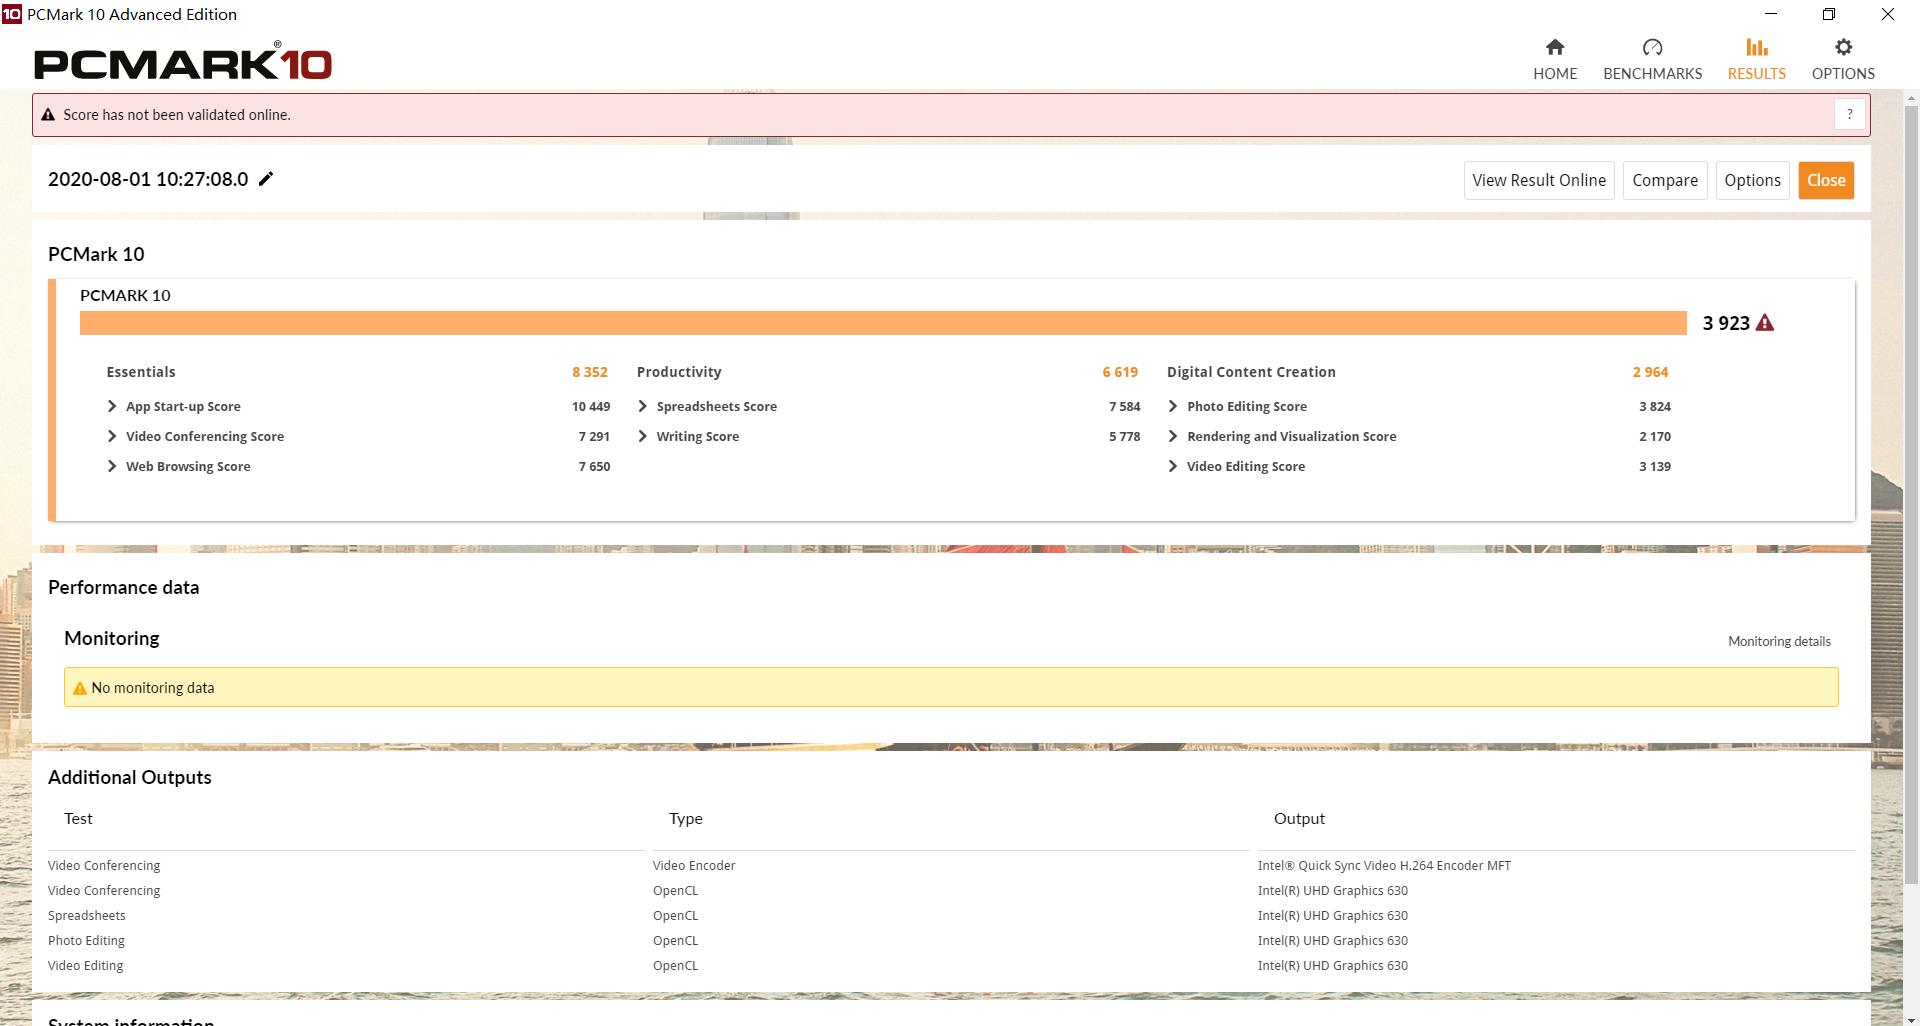1920x1026 pixels.
Task: Click the Digital Content Creation heading
Action: (1251, 372)
